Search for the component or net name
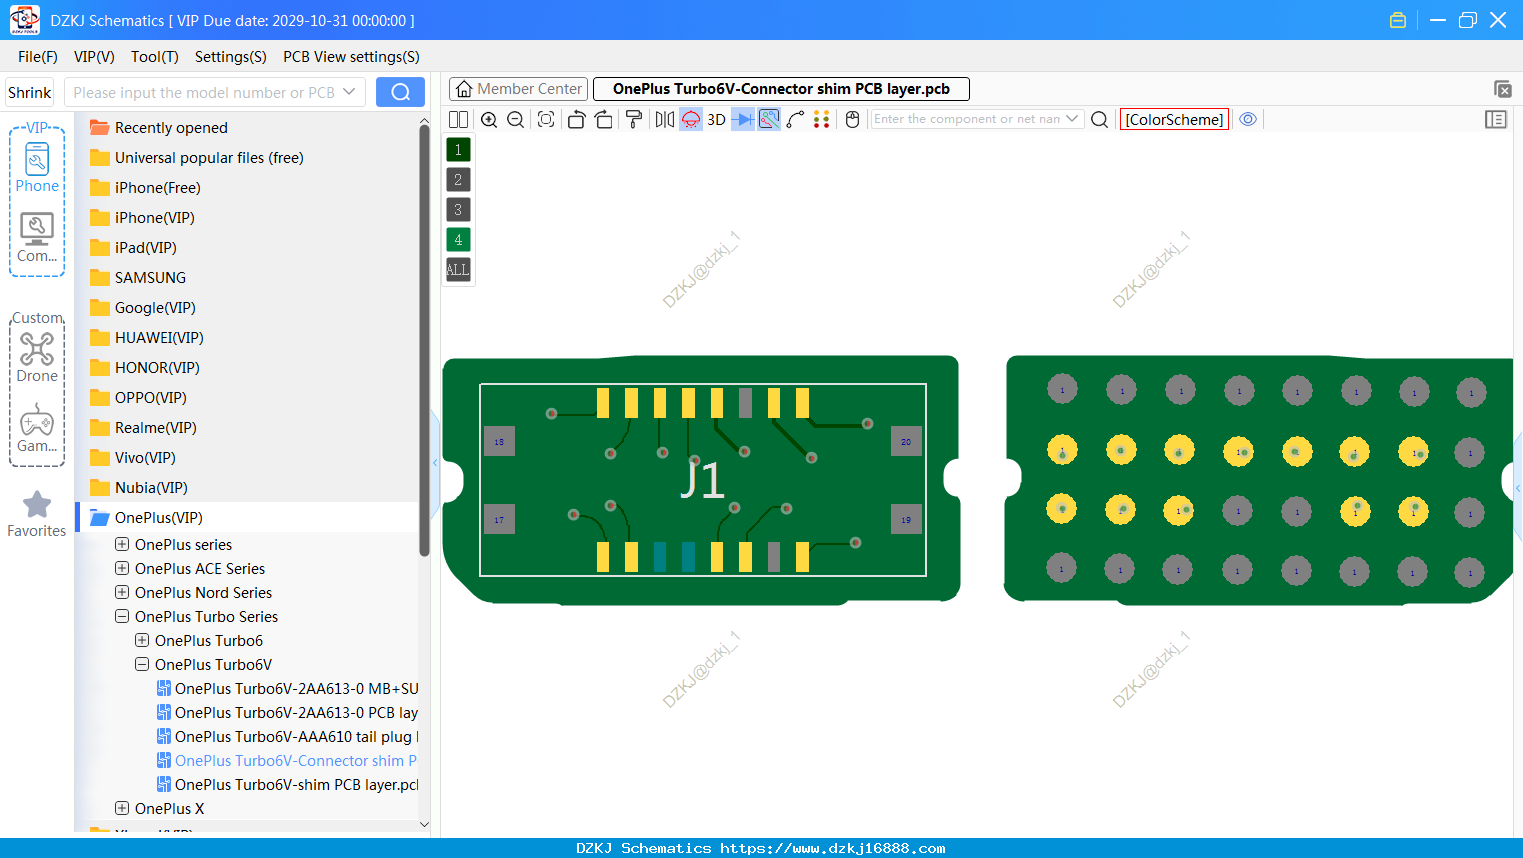The image size is (1523, 858). pyautogui.click(x=1100, y=120)
